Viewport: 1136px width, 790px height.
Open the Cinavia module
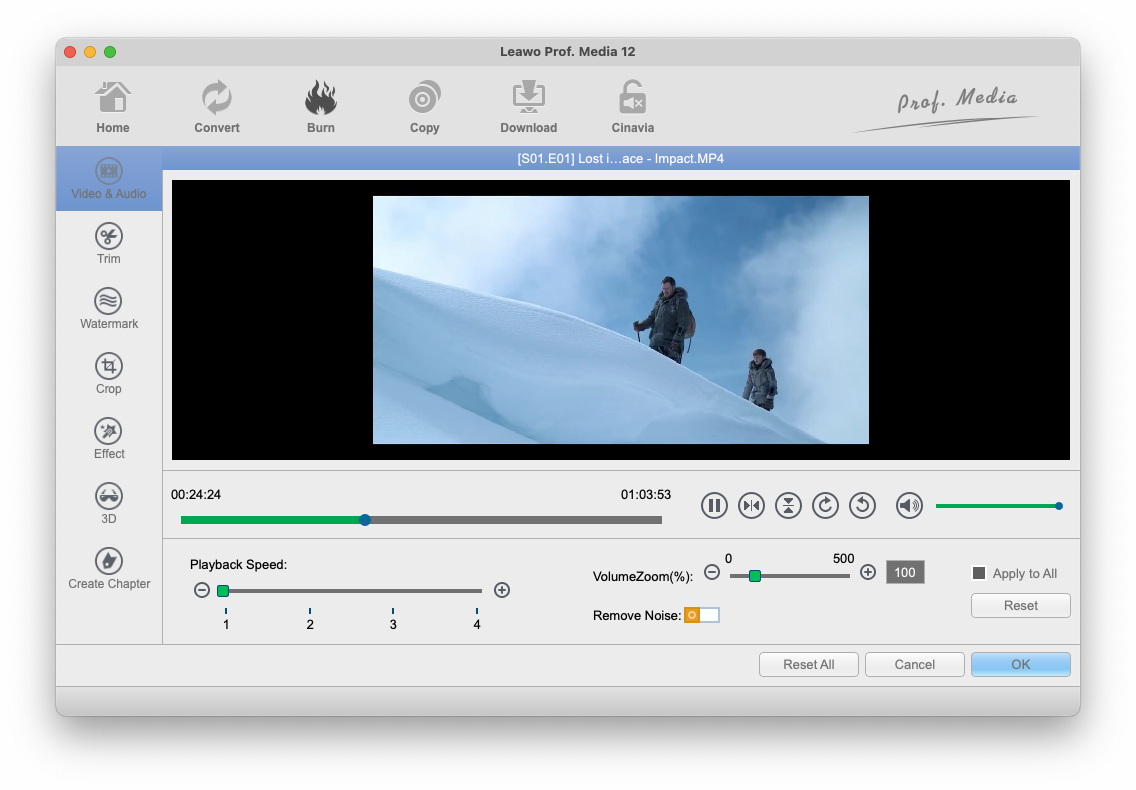pyautogui.click(x=632, y=107)
